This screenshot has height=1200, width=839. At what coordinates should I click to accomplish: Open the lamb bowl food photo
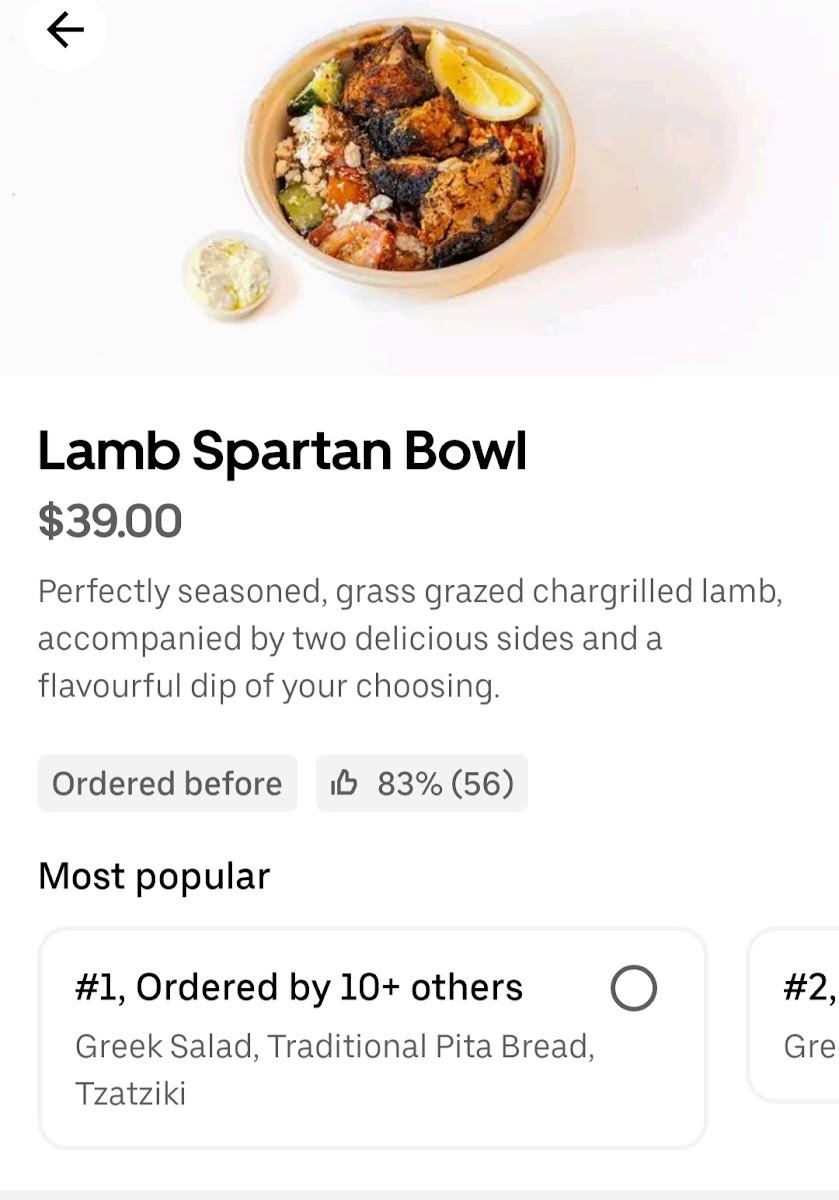(408, 160)
